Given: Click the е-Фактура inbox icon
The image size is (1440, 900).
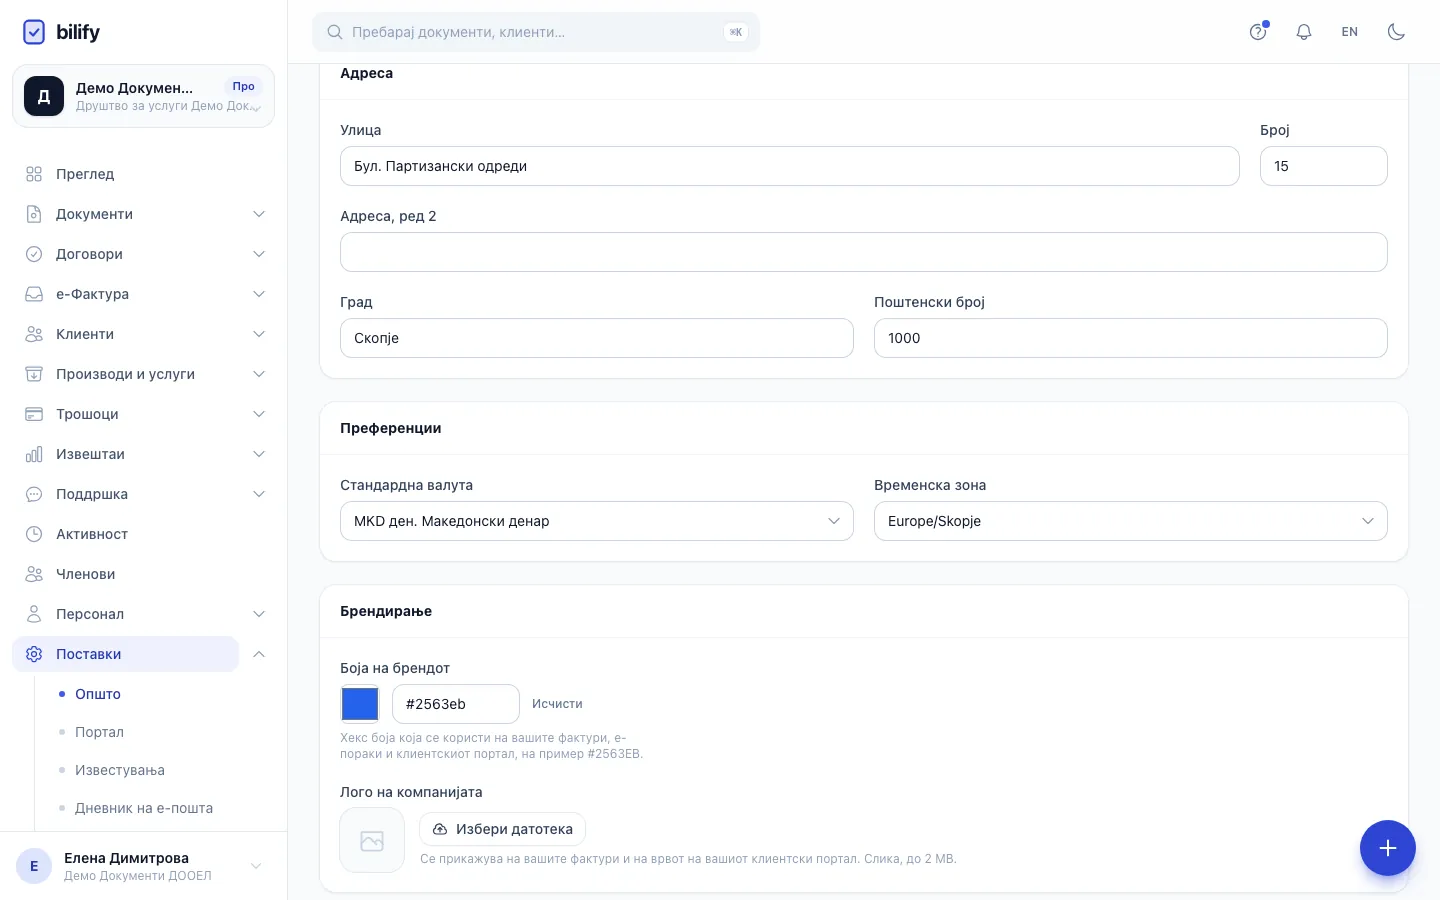Looking at the screenshot, I should 34,294.
